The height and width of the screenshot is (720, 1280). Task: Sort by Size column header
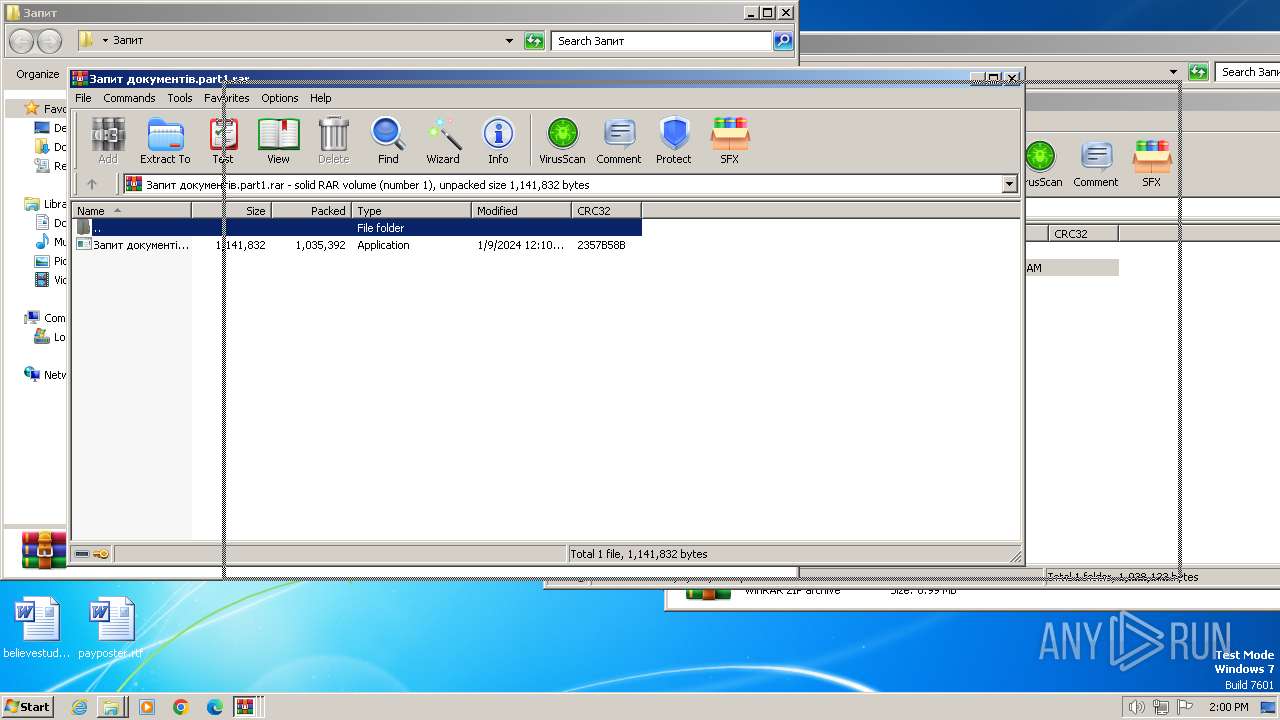(232, 211)
